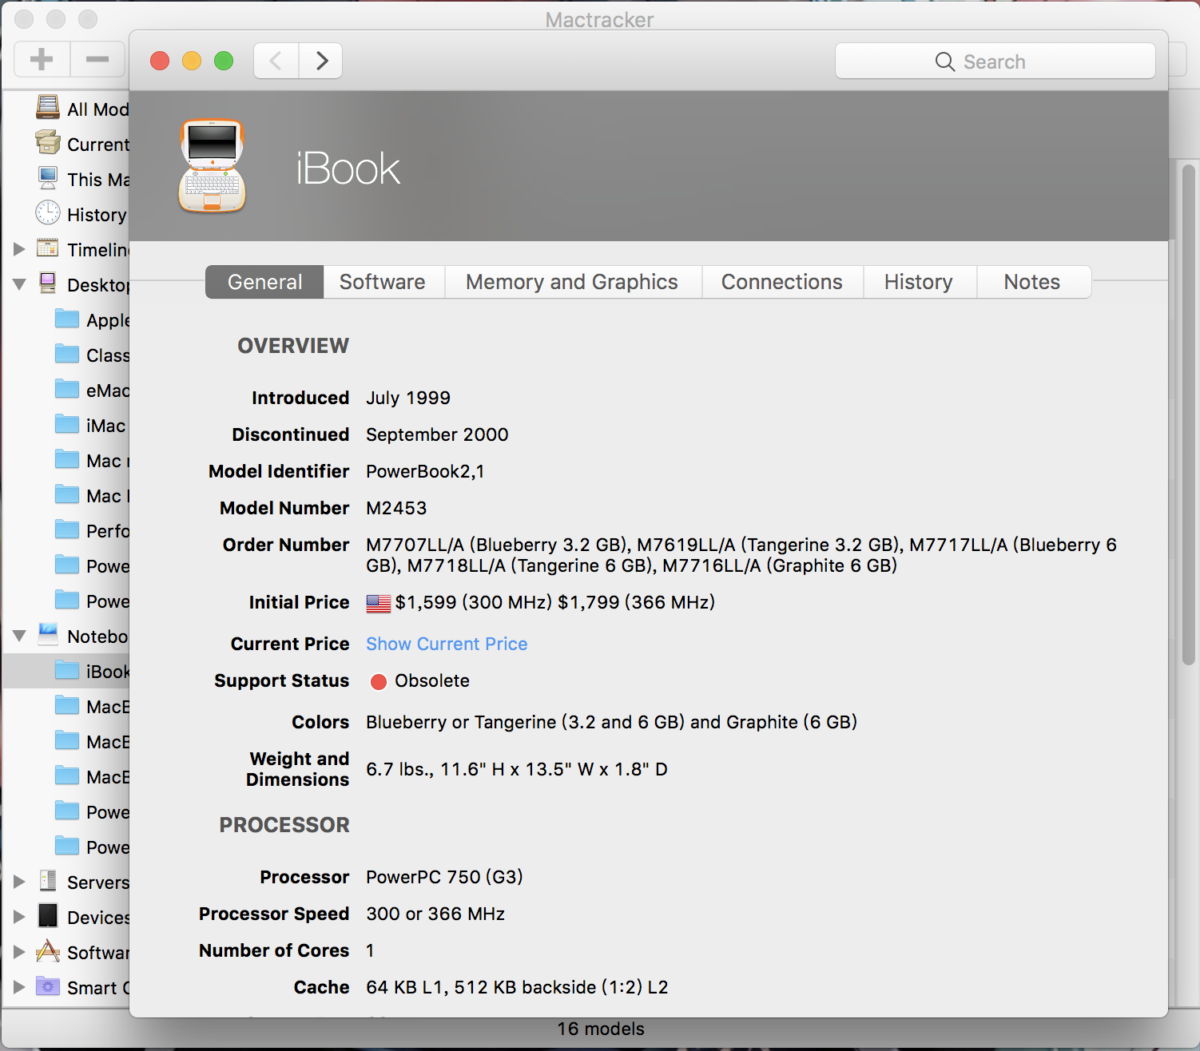Click the orange iBook clamshell picture
This screenshot has height=1051, width=1200.
(212, 166)
